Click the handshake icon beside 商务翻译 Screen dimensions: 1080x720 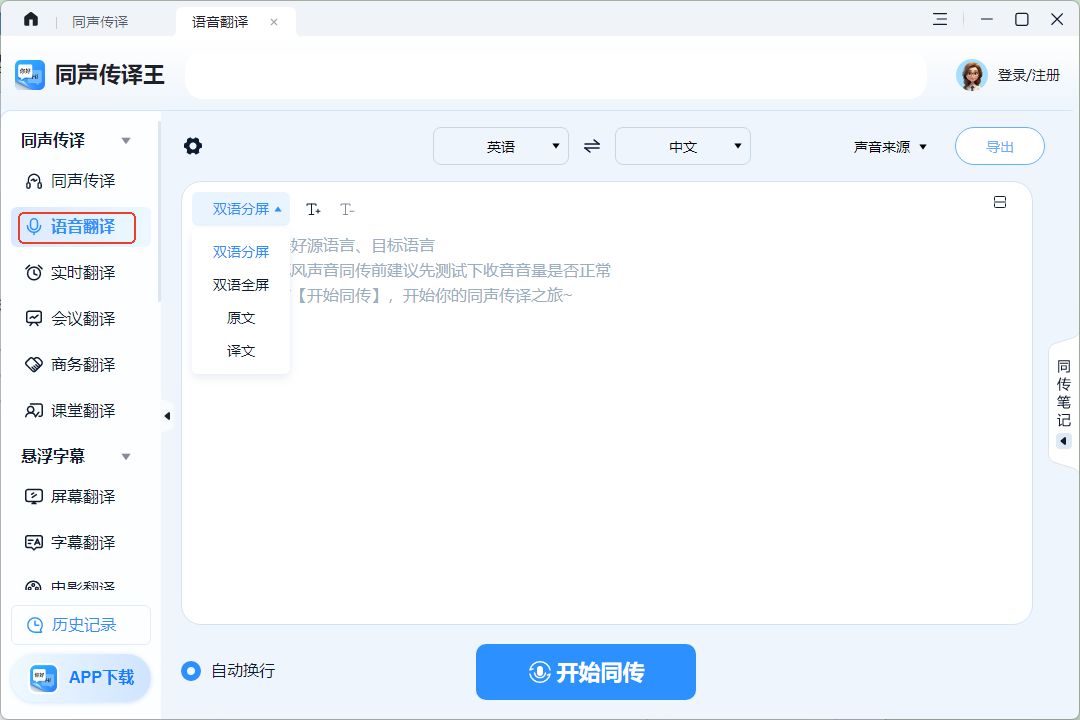click(34, 364)
